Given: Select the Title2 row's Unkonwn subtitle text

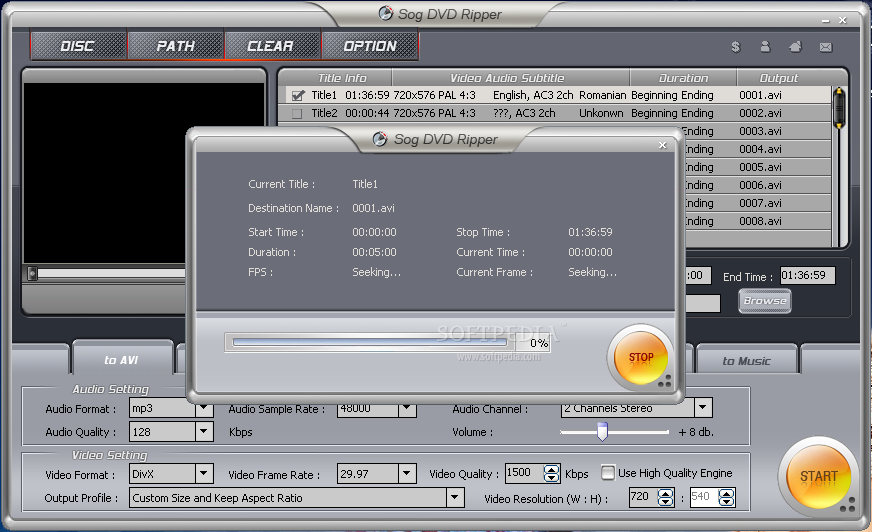Looking at the screenshot, I should [601, 113].
